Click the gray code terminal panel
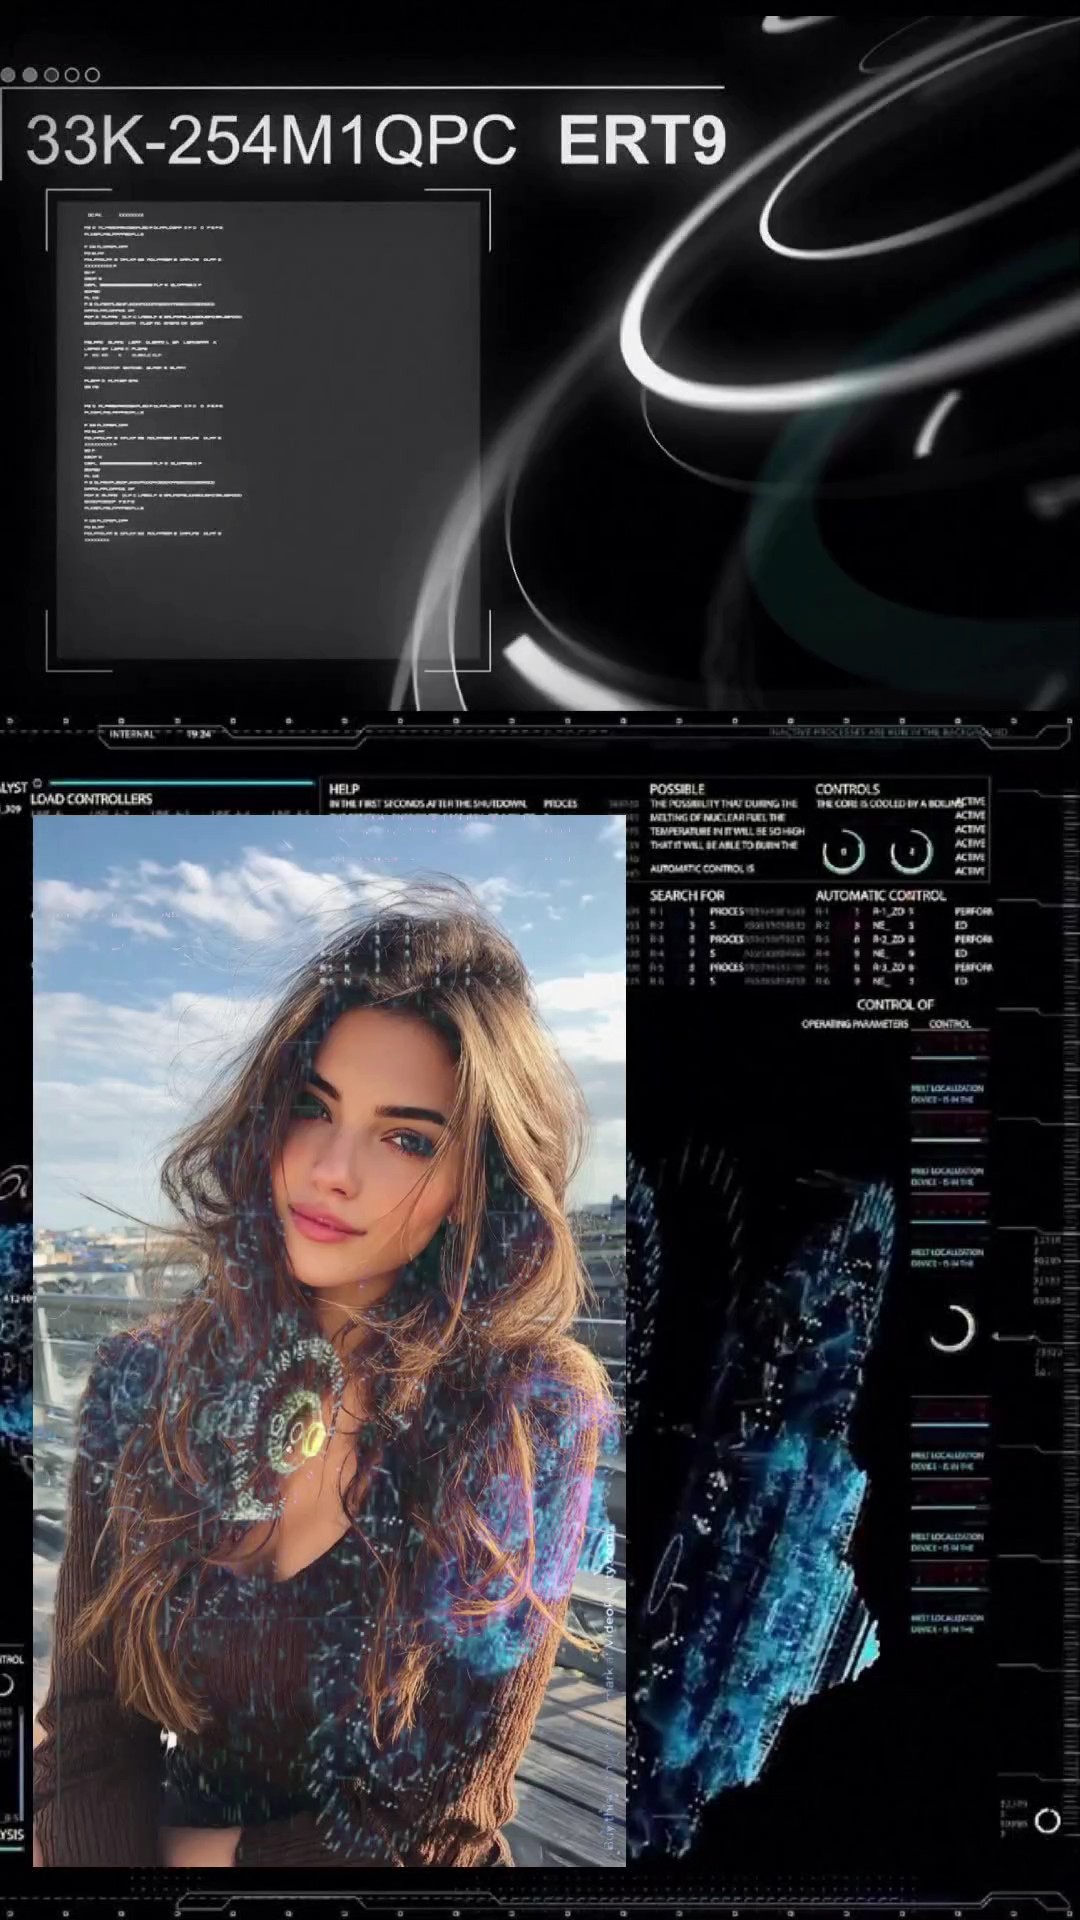This screenshot has height=1920, width=1080. 268,430
